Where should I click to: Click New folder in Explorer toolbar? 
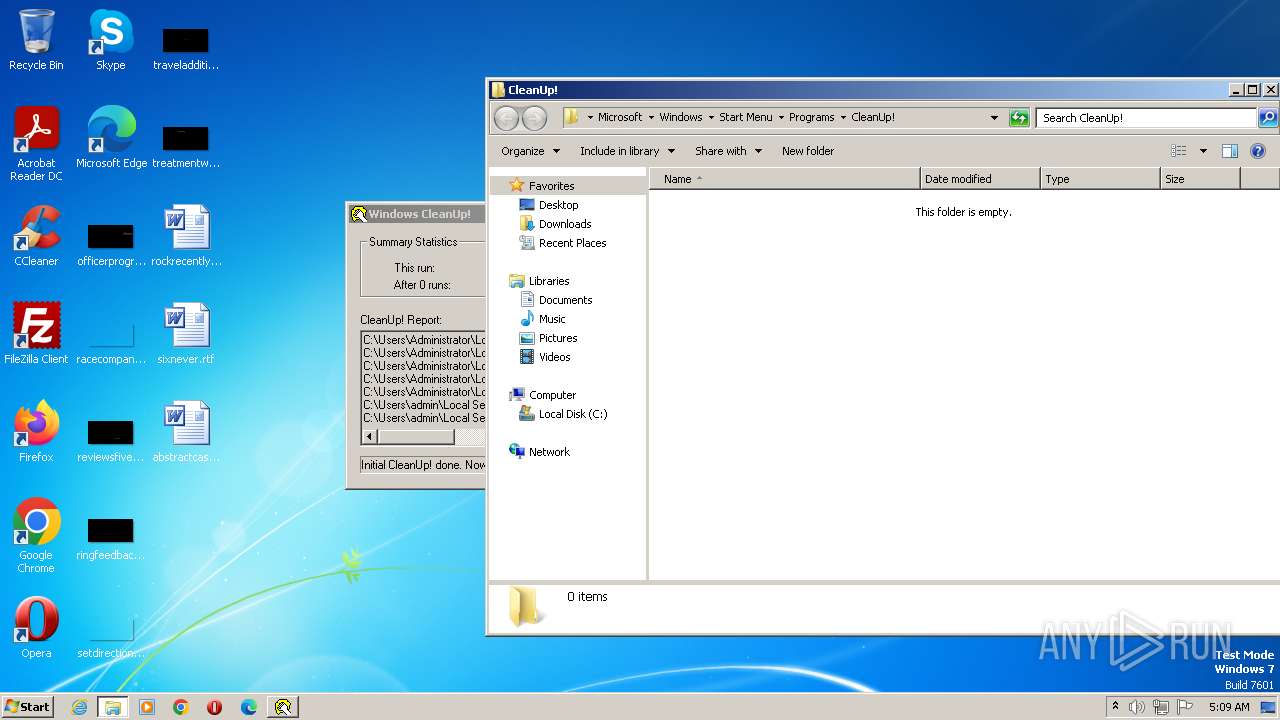pyautogui.click(x=808, y=151)
